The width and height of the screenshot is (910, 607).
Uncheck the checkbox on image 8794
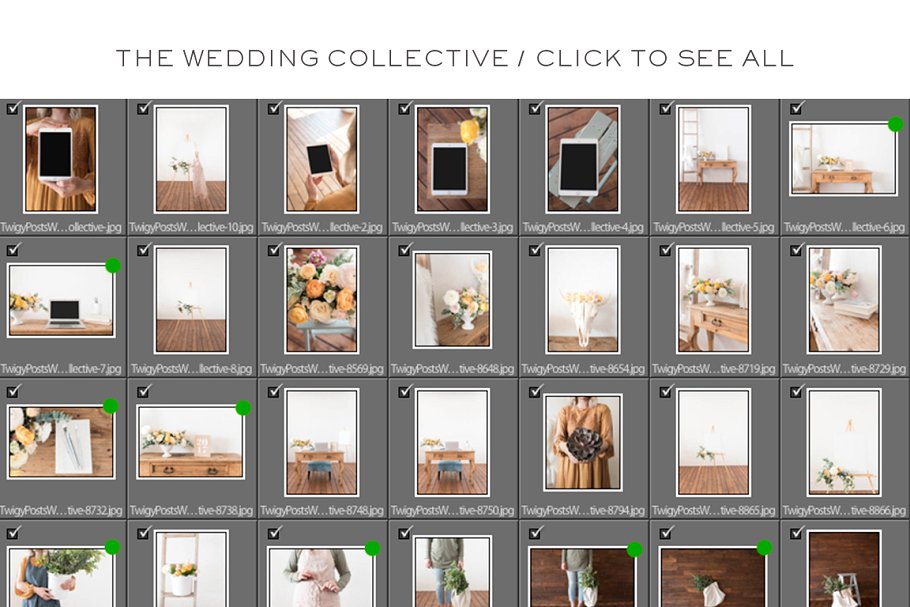[532, 394]
